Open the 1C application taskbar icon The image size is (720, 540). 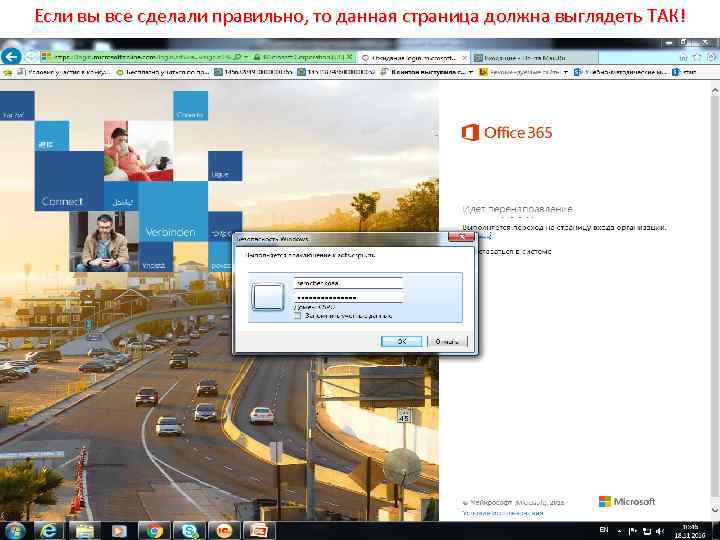225,531
